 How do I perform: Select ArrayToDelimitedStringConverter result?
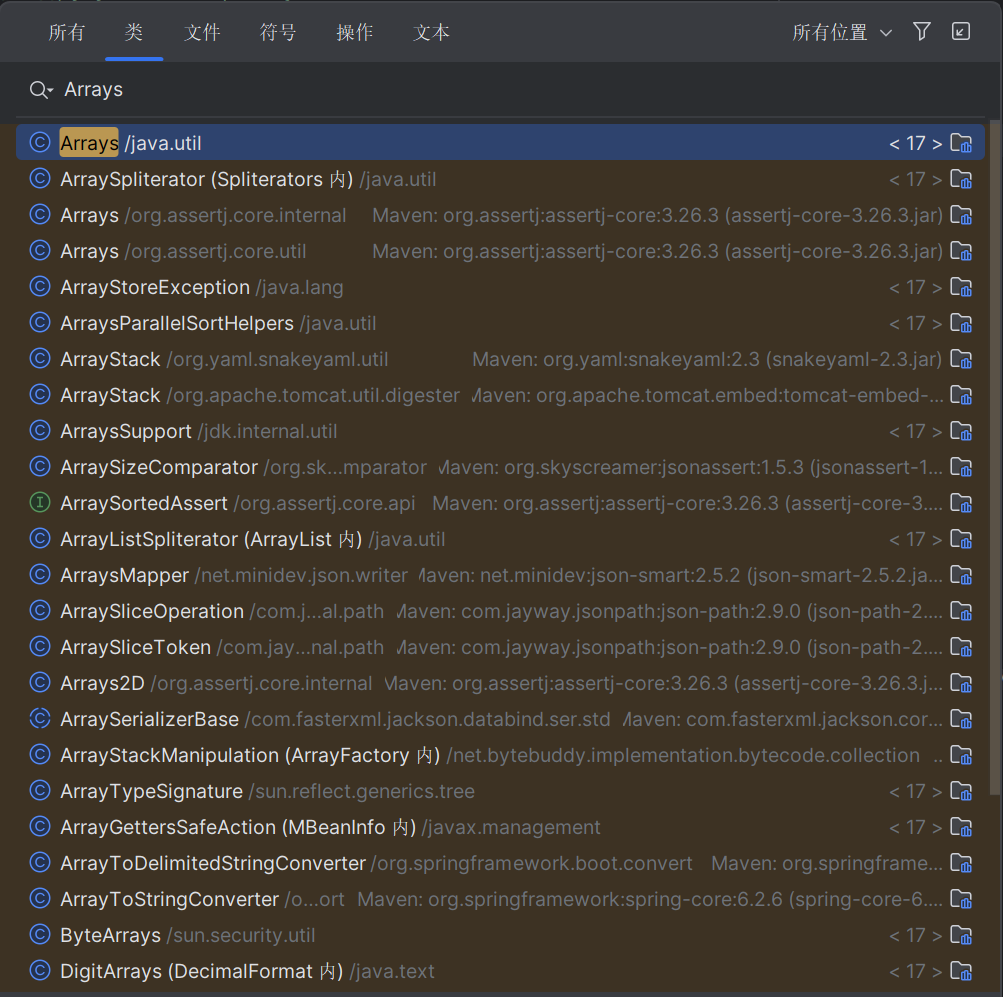click(x=500, y=863)
